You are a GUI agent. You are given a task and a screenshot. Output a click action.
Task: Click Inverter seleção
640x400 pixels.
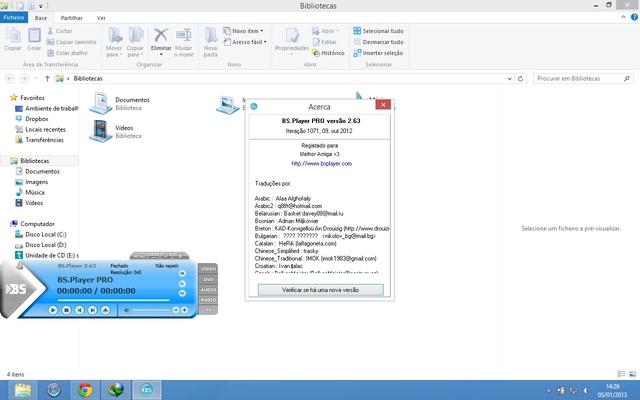pos(378,53)
